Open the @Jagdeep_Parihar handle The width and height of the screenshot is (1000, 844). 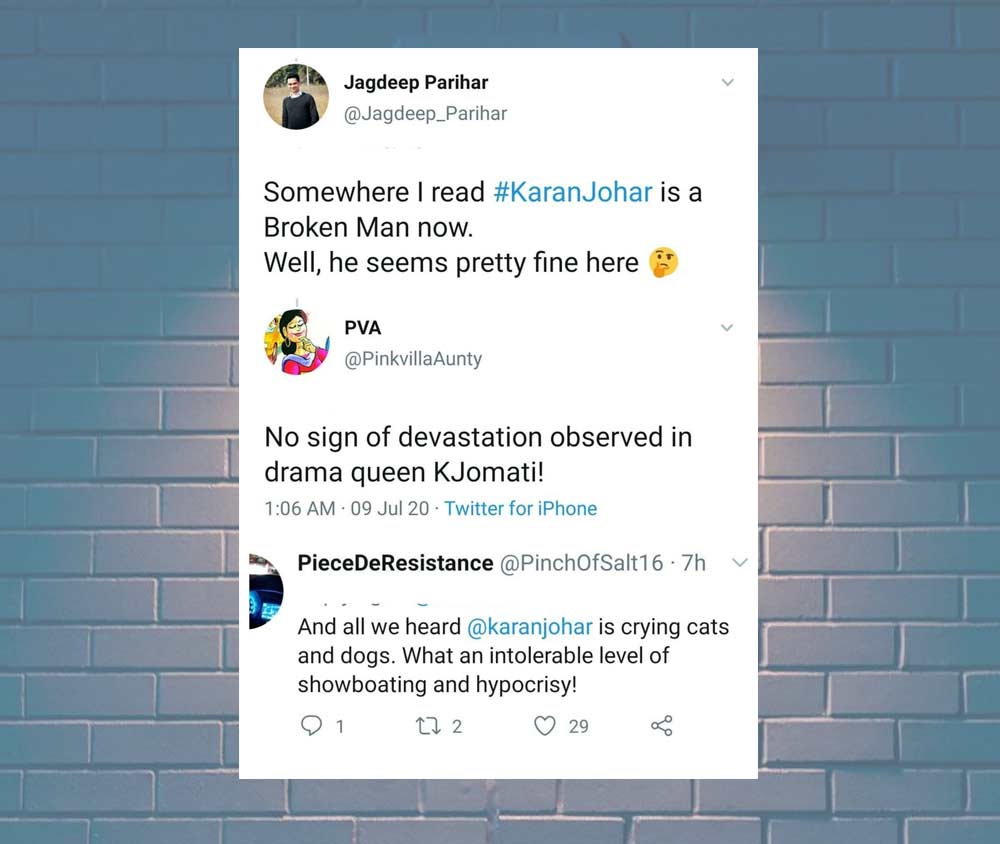point(425,113)
